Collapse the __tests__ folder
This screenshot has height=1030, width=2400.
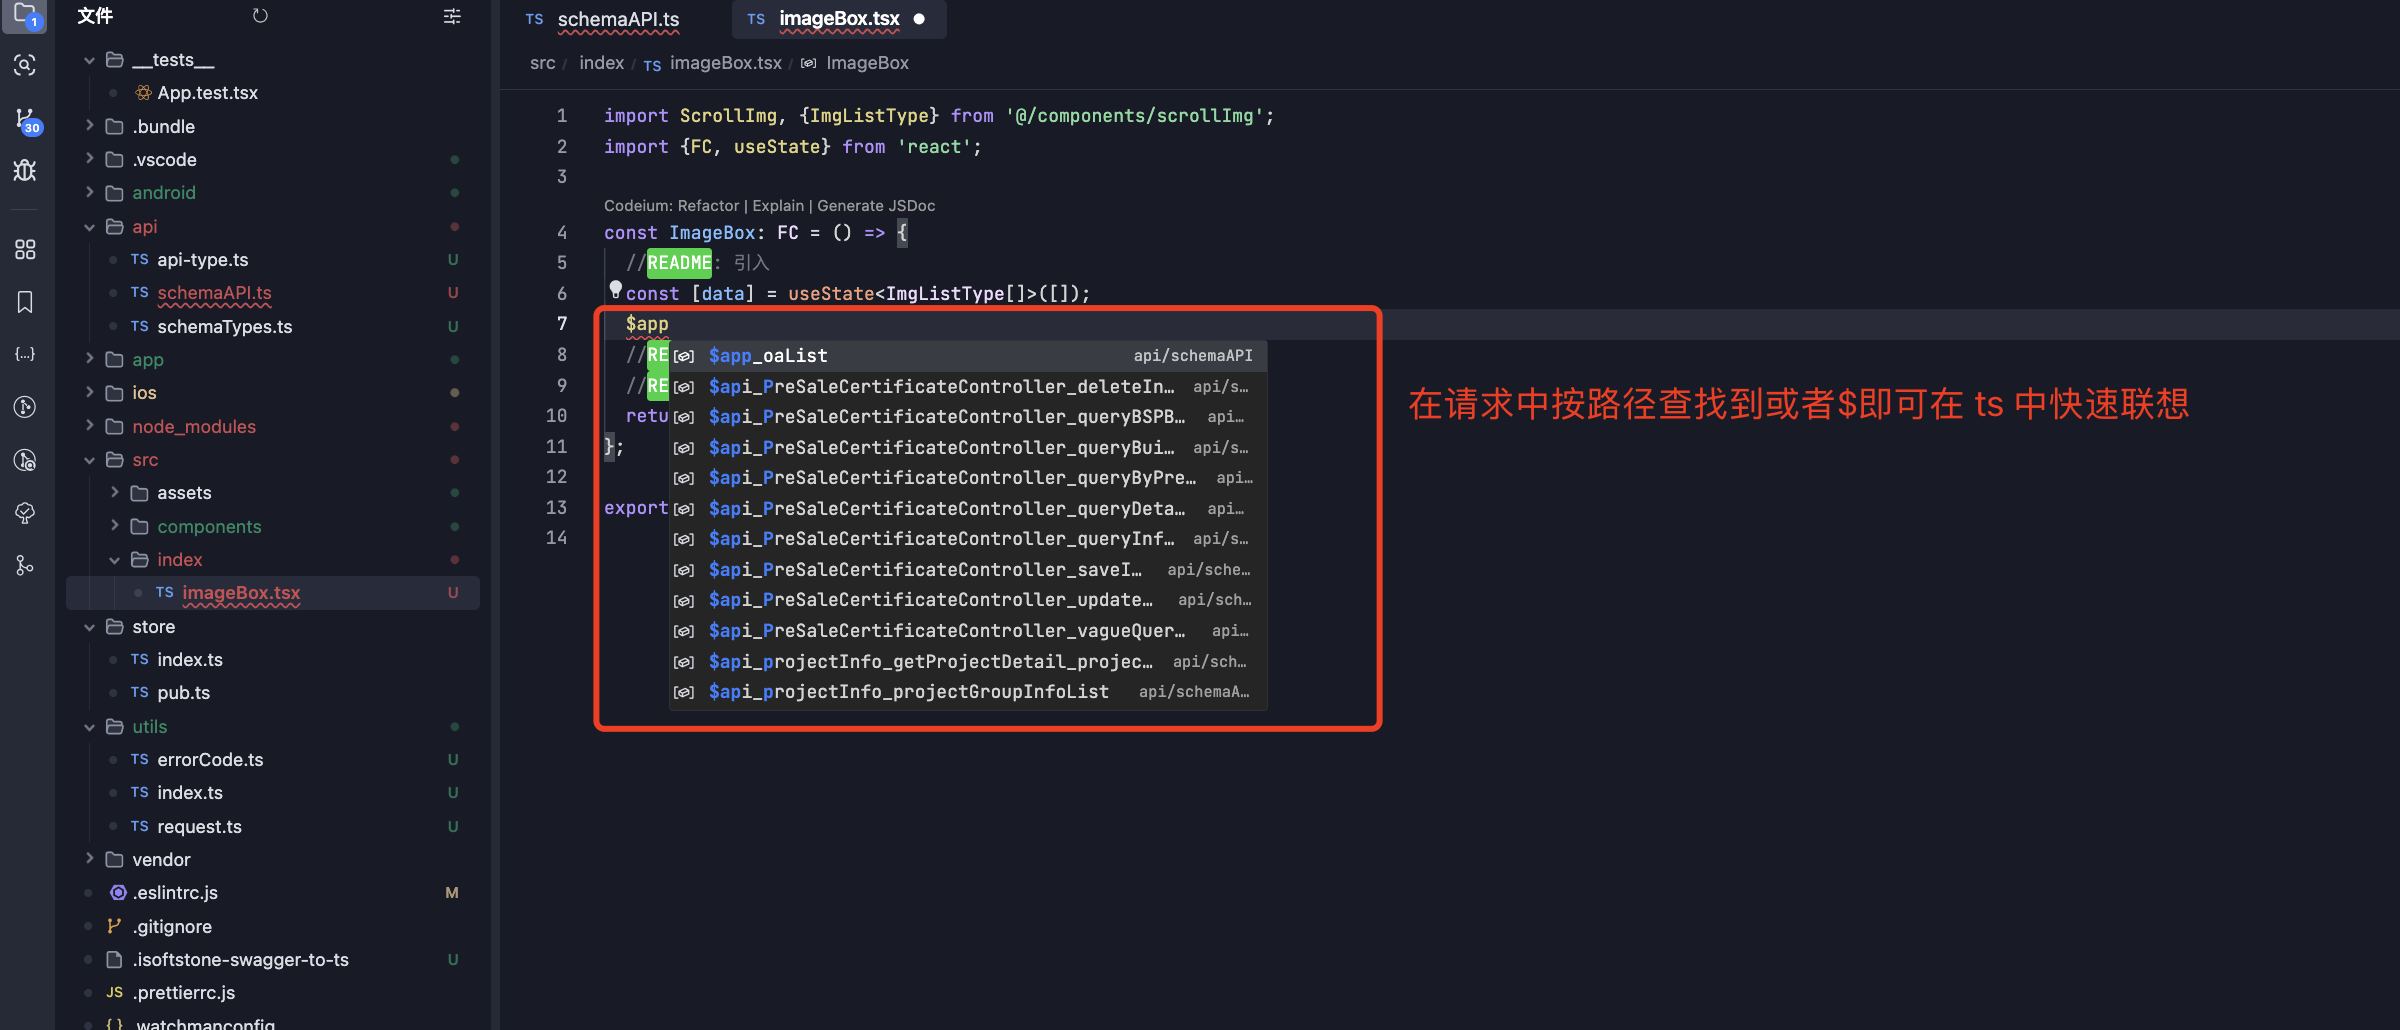pos(89,60)
